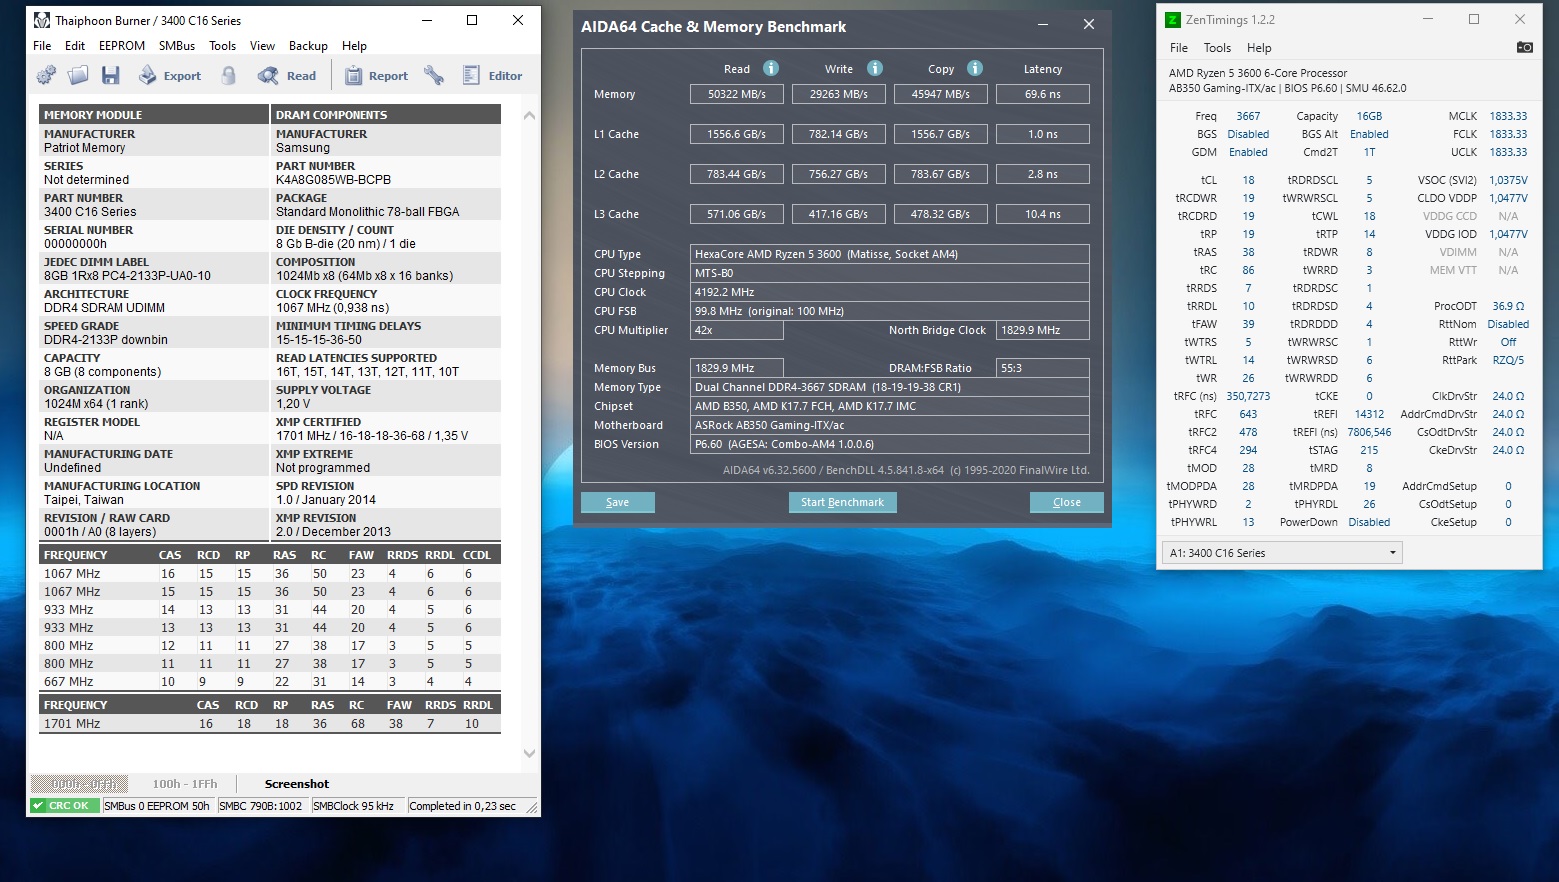The width and height of the screenshot is (1559, 882).
Task: Minimize the AIDA64 Cache & Memory Benchmark window
Action: pyautogui.click(x=1043, y=25)
